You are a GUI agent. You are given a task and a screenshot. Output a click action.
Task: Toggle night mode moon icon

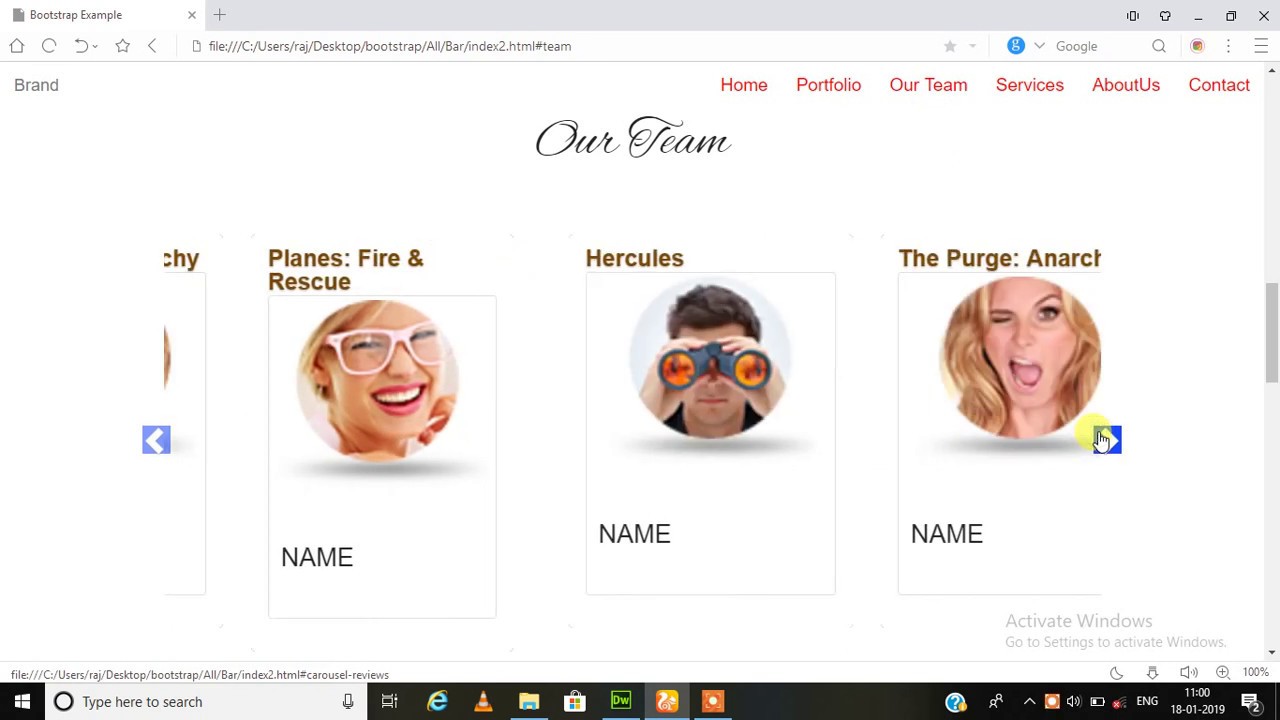[1116, 673]
